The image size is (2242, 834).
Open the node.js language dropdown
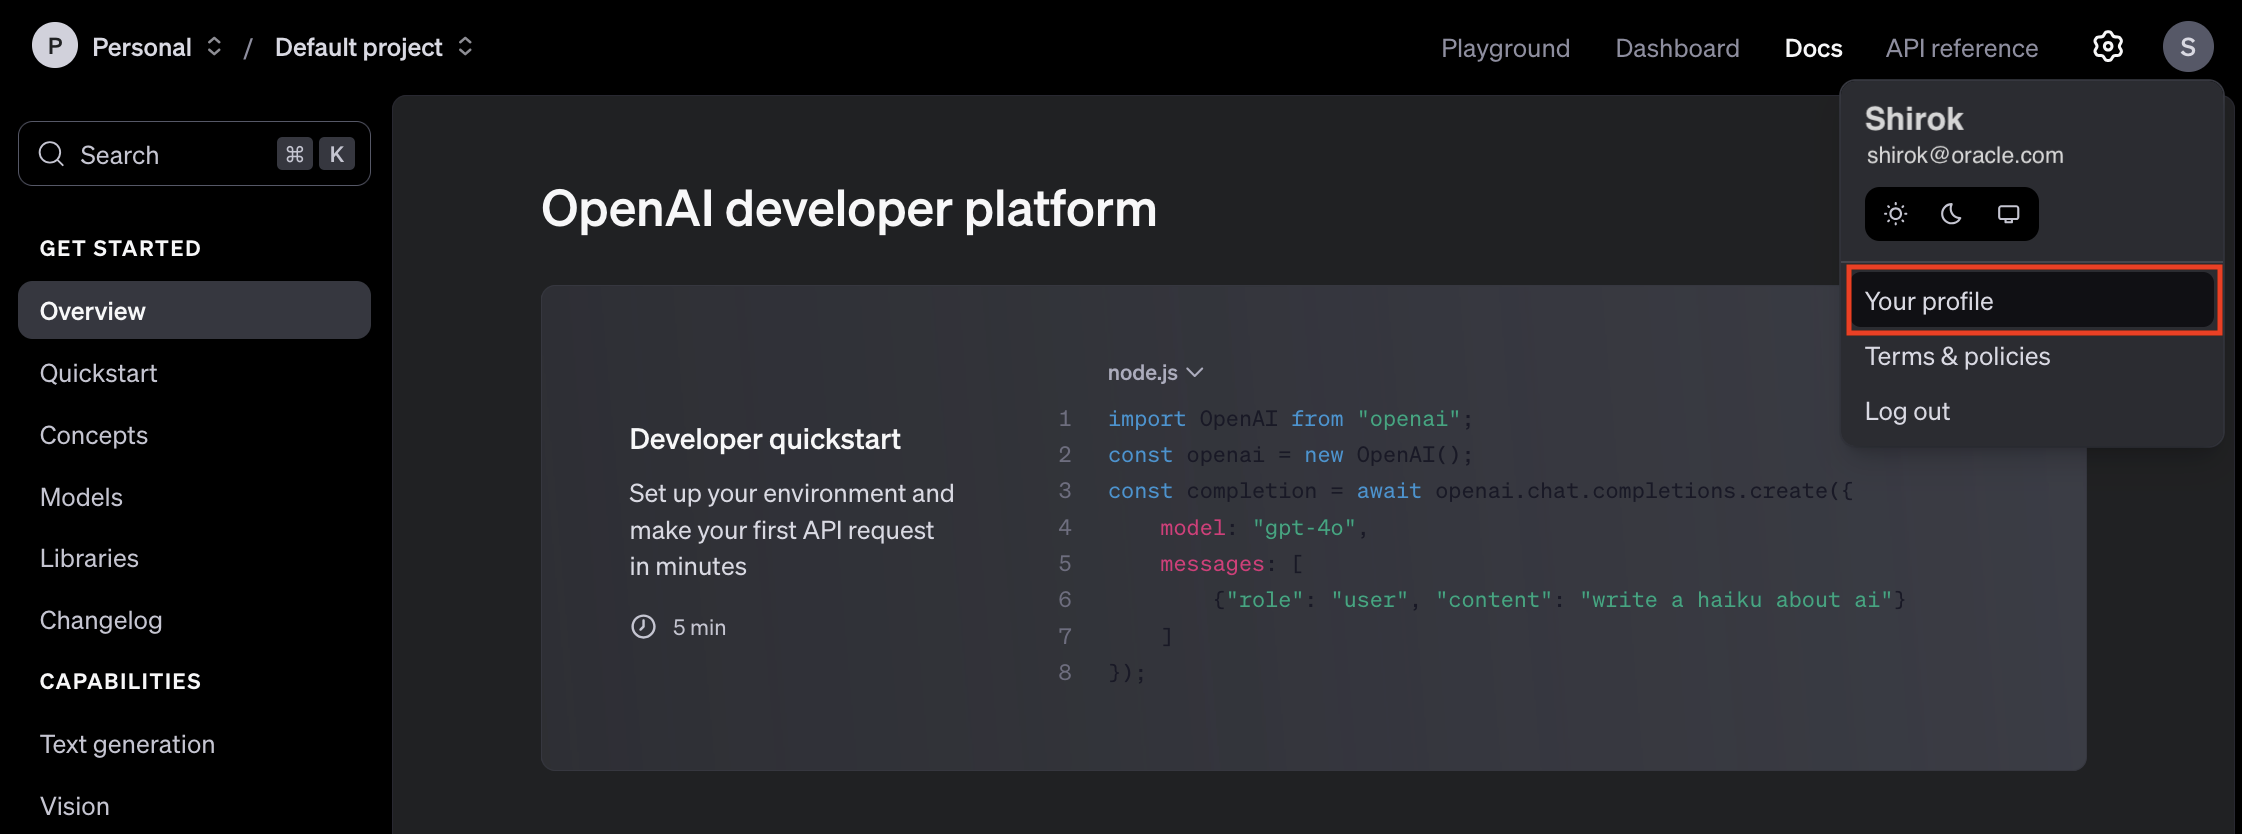click(x=1155, y=372)
